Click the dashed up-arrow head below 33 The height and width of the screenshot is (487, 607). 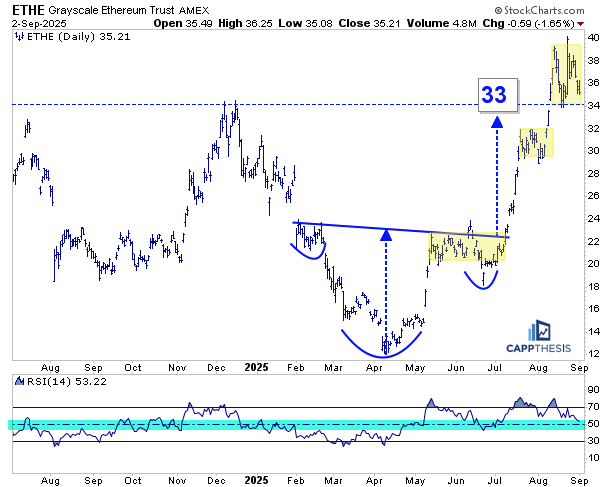click(497, 122)
